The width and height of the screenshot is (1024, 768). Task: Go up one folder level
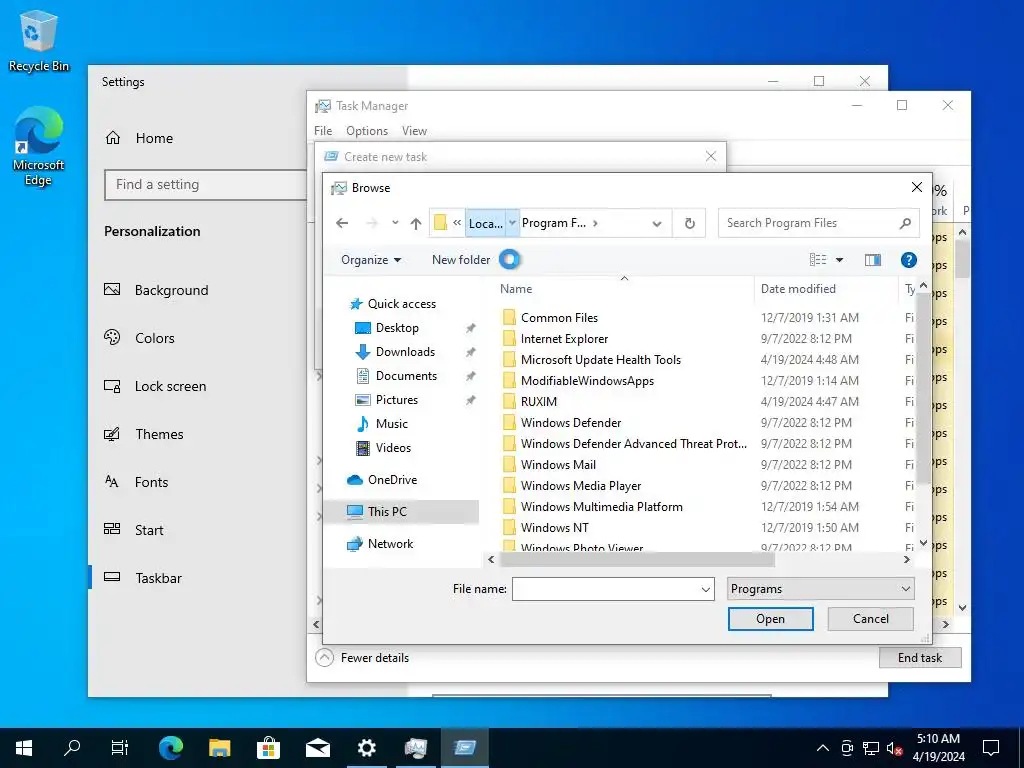416,223
